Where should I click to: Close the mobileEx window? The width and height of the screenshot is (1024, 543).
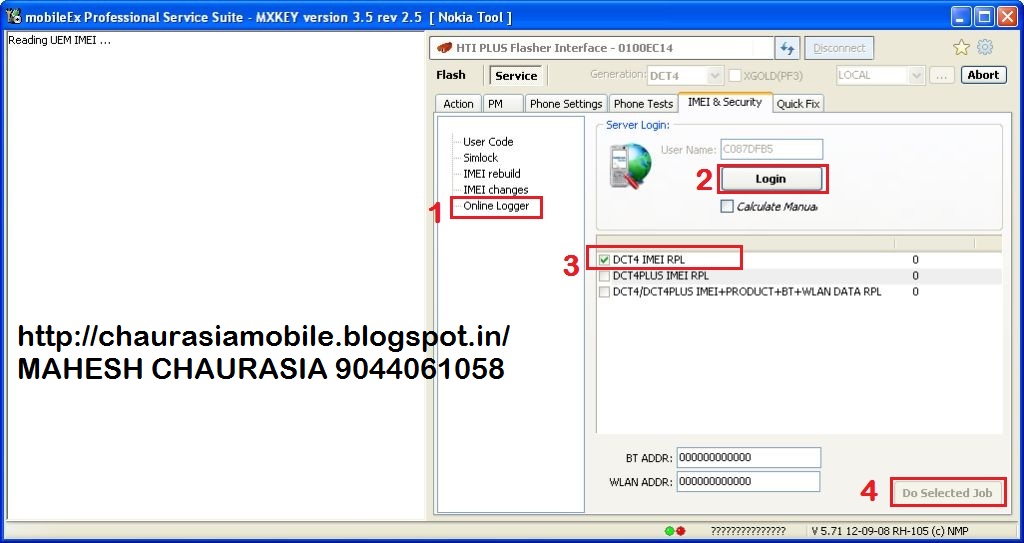(1007, 16)
